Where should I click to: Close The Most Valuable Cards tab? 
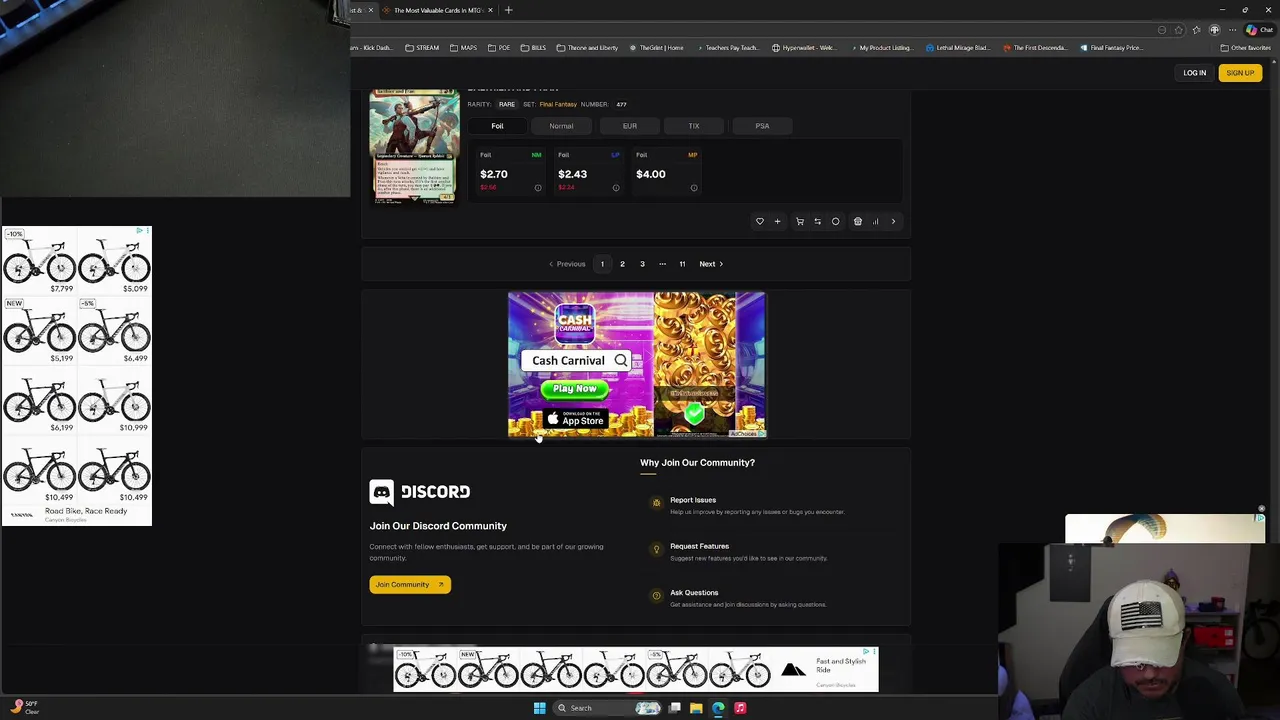point(490,10)
